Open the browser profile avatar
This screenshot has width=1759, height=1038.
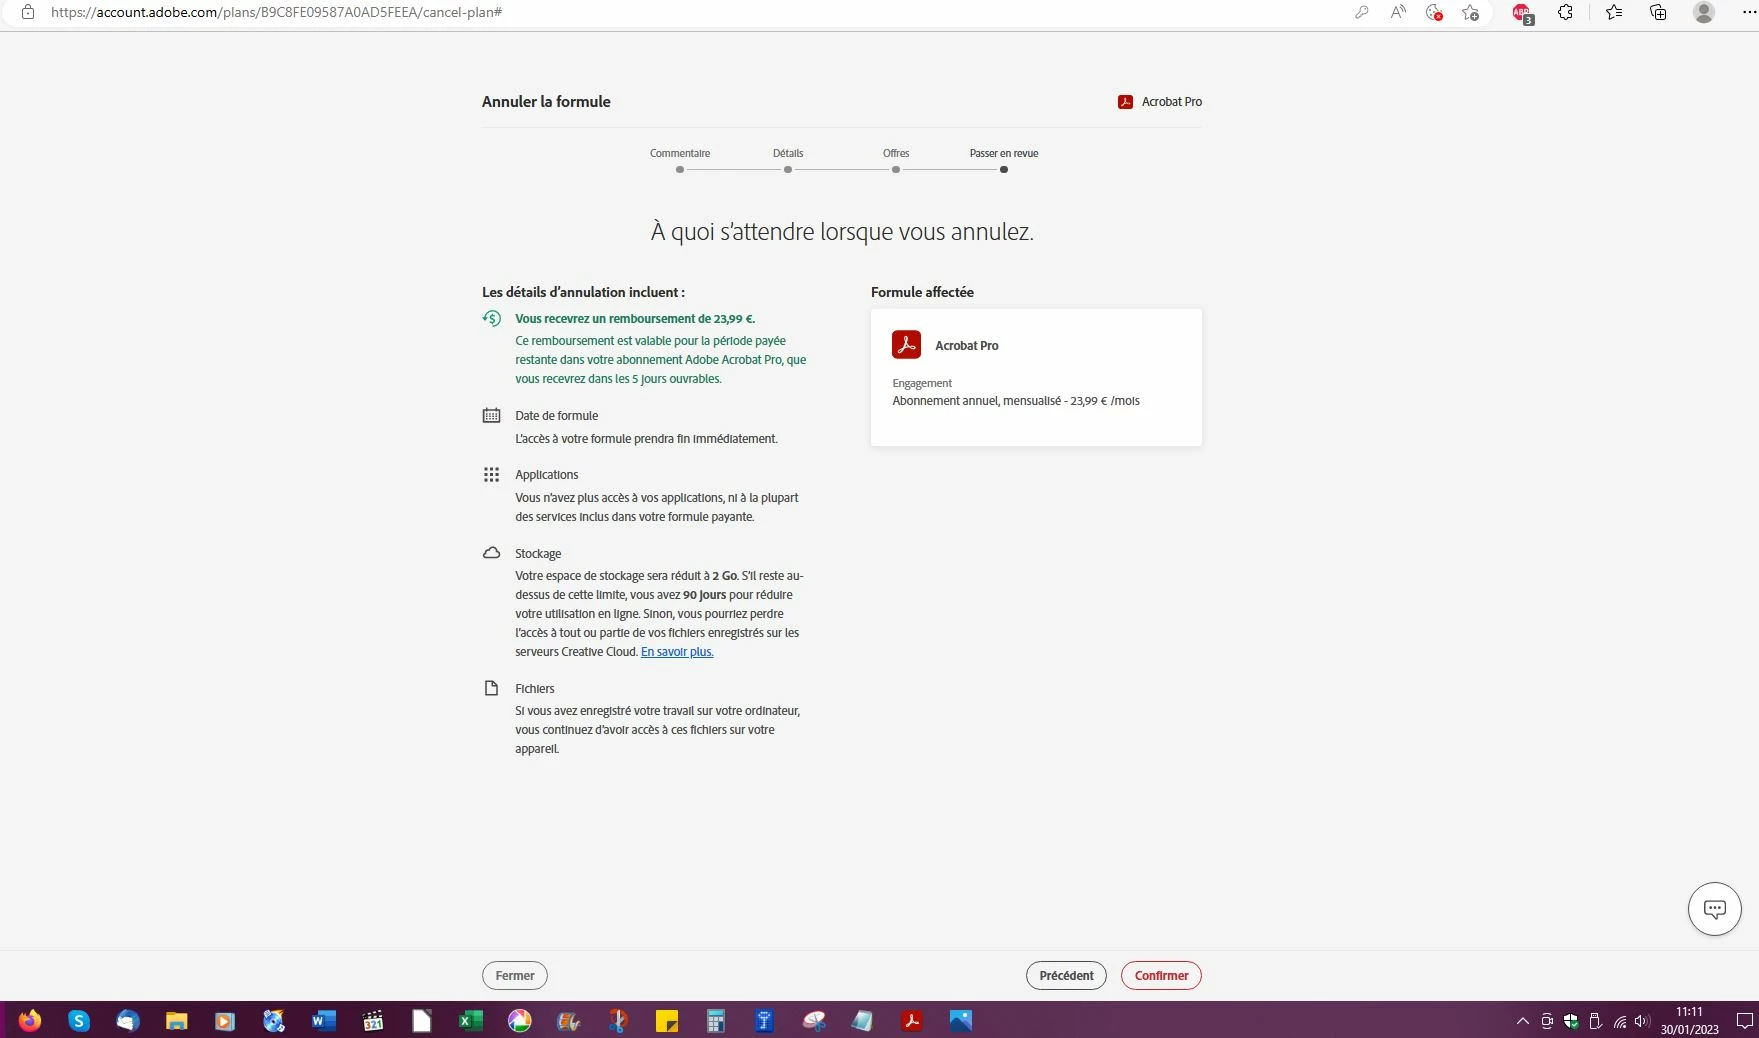(x=1704, y=12)
